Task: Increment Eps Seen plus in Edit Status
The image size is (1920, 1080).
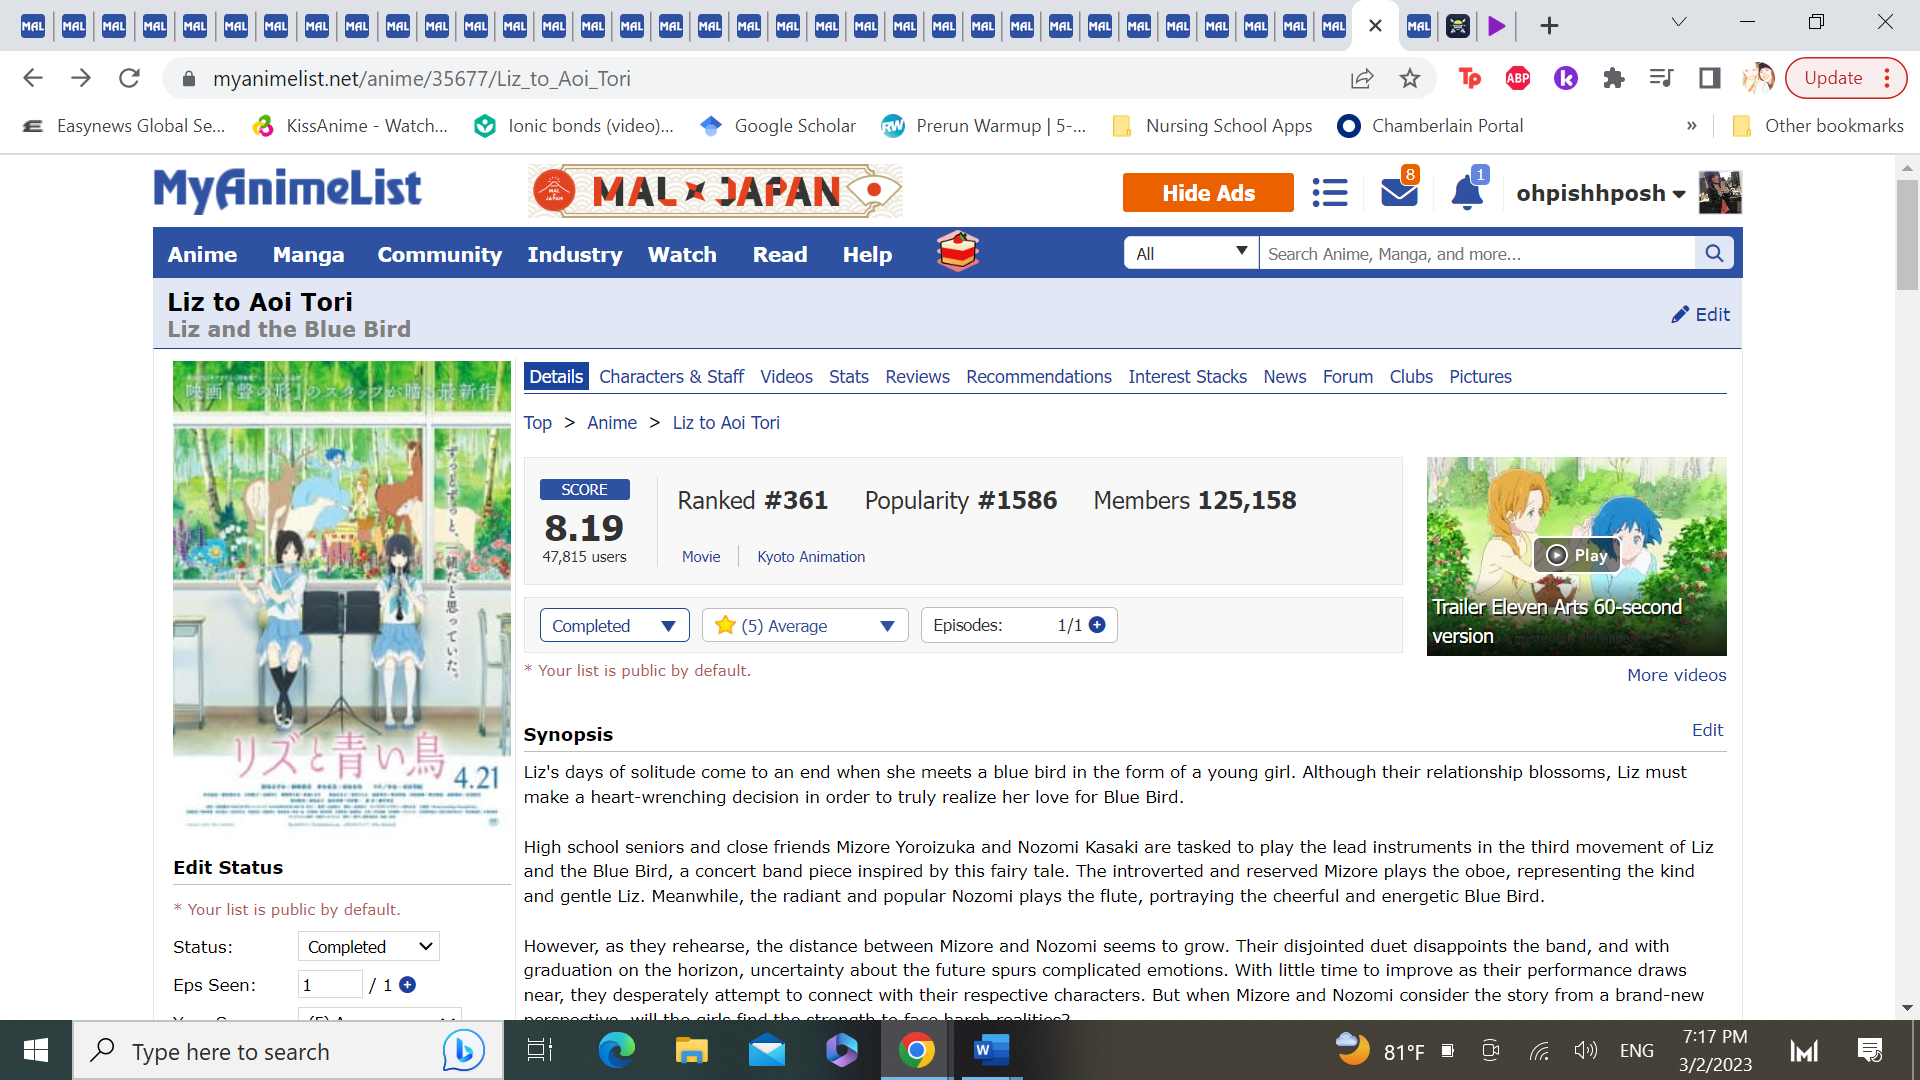Action: [x=407, y=985]
